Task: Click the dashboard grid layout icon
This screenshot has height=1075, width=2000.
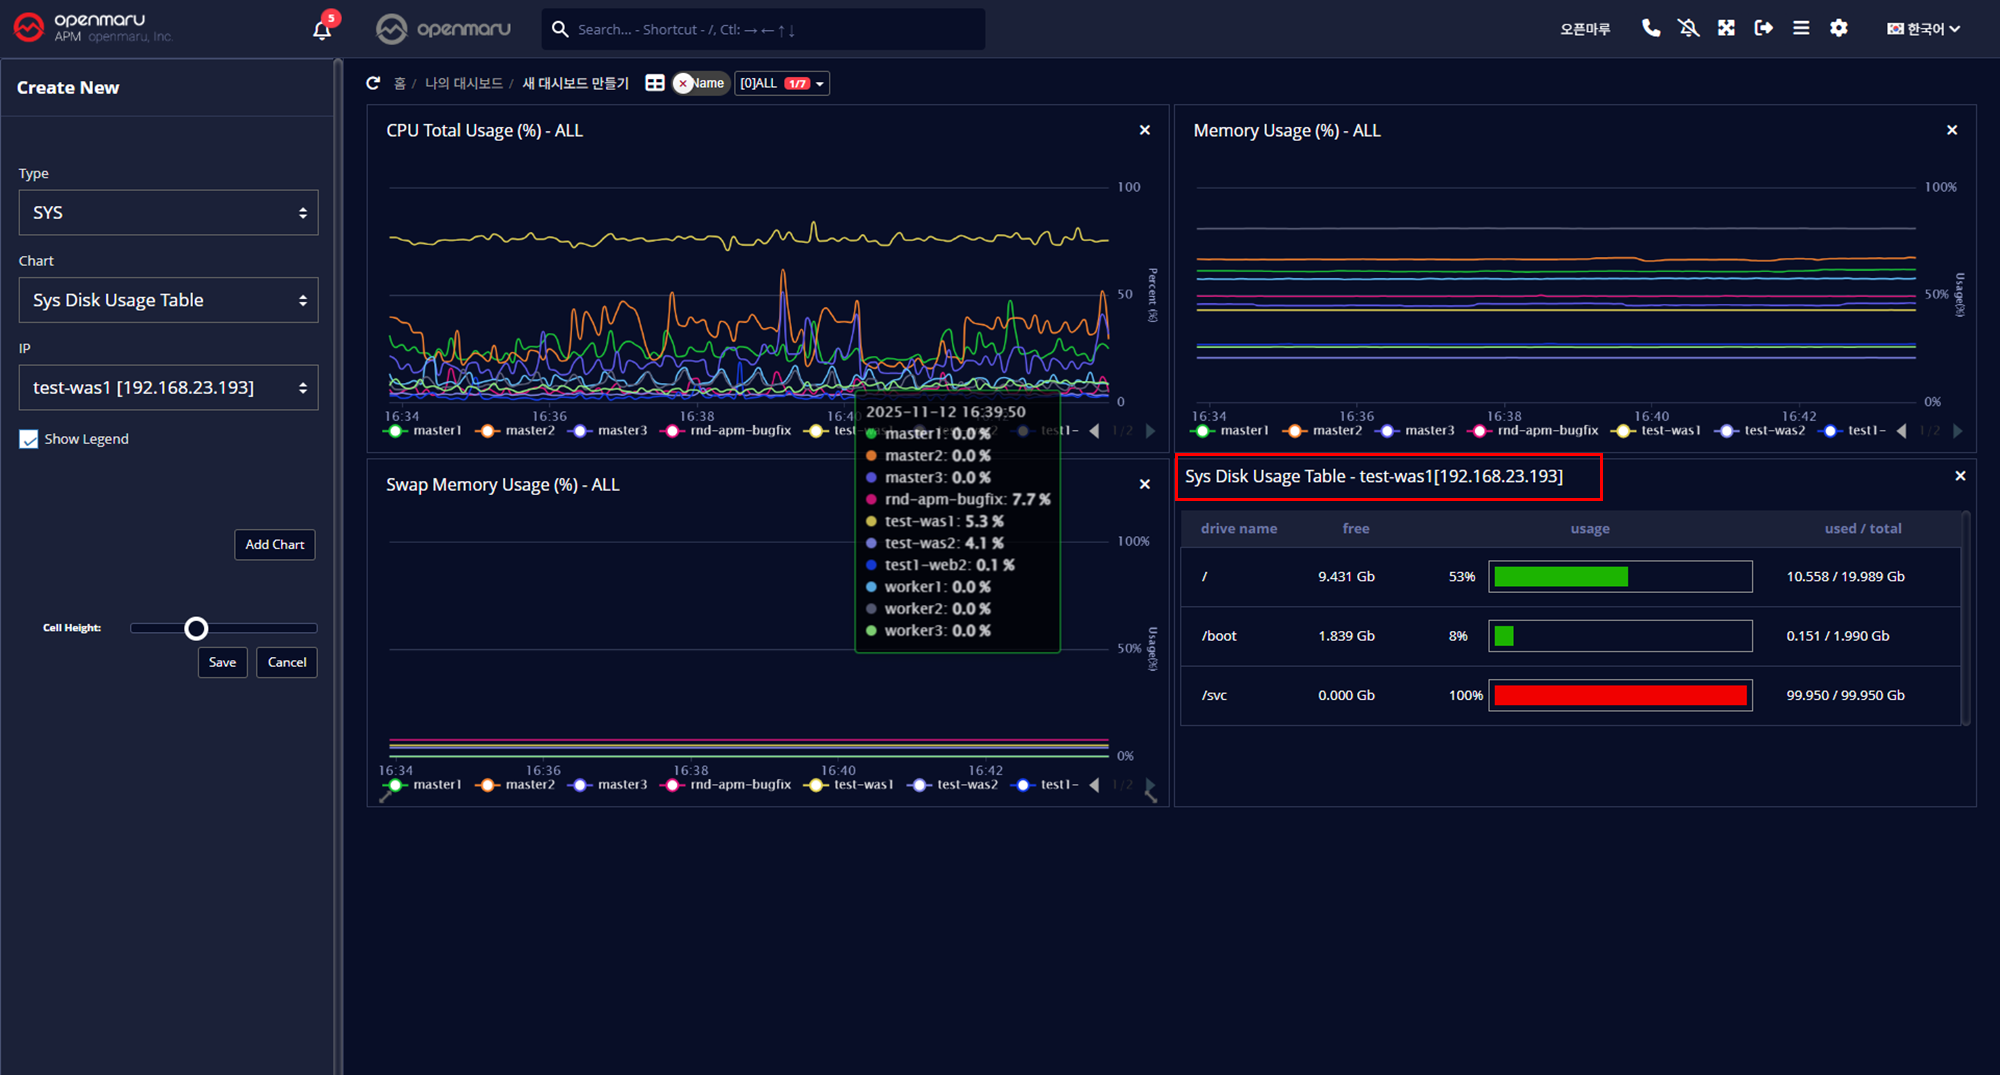Action: pyautogui.click(x=655, y=83)
